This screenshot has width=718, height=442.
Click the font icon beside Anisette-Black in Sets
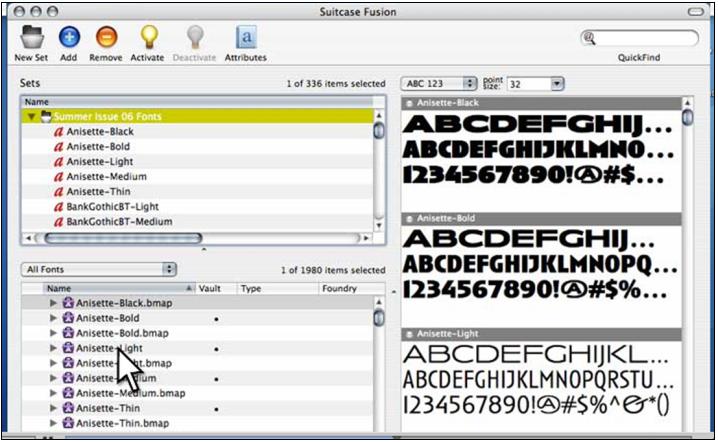58,132
